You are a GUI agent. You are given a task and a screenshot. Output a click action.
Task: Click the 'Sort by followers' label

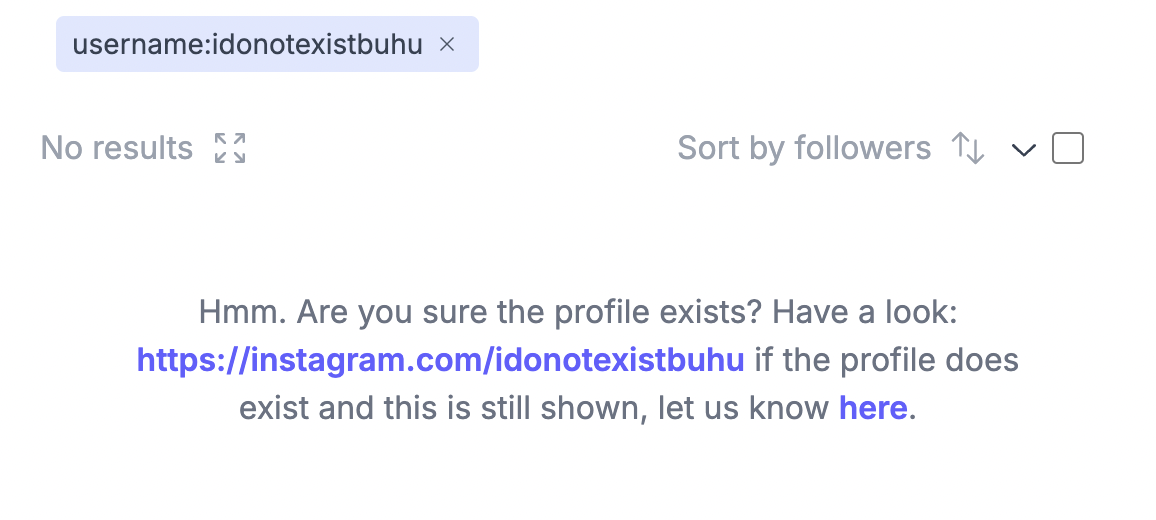[x=804, y=148]
